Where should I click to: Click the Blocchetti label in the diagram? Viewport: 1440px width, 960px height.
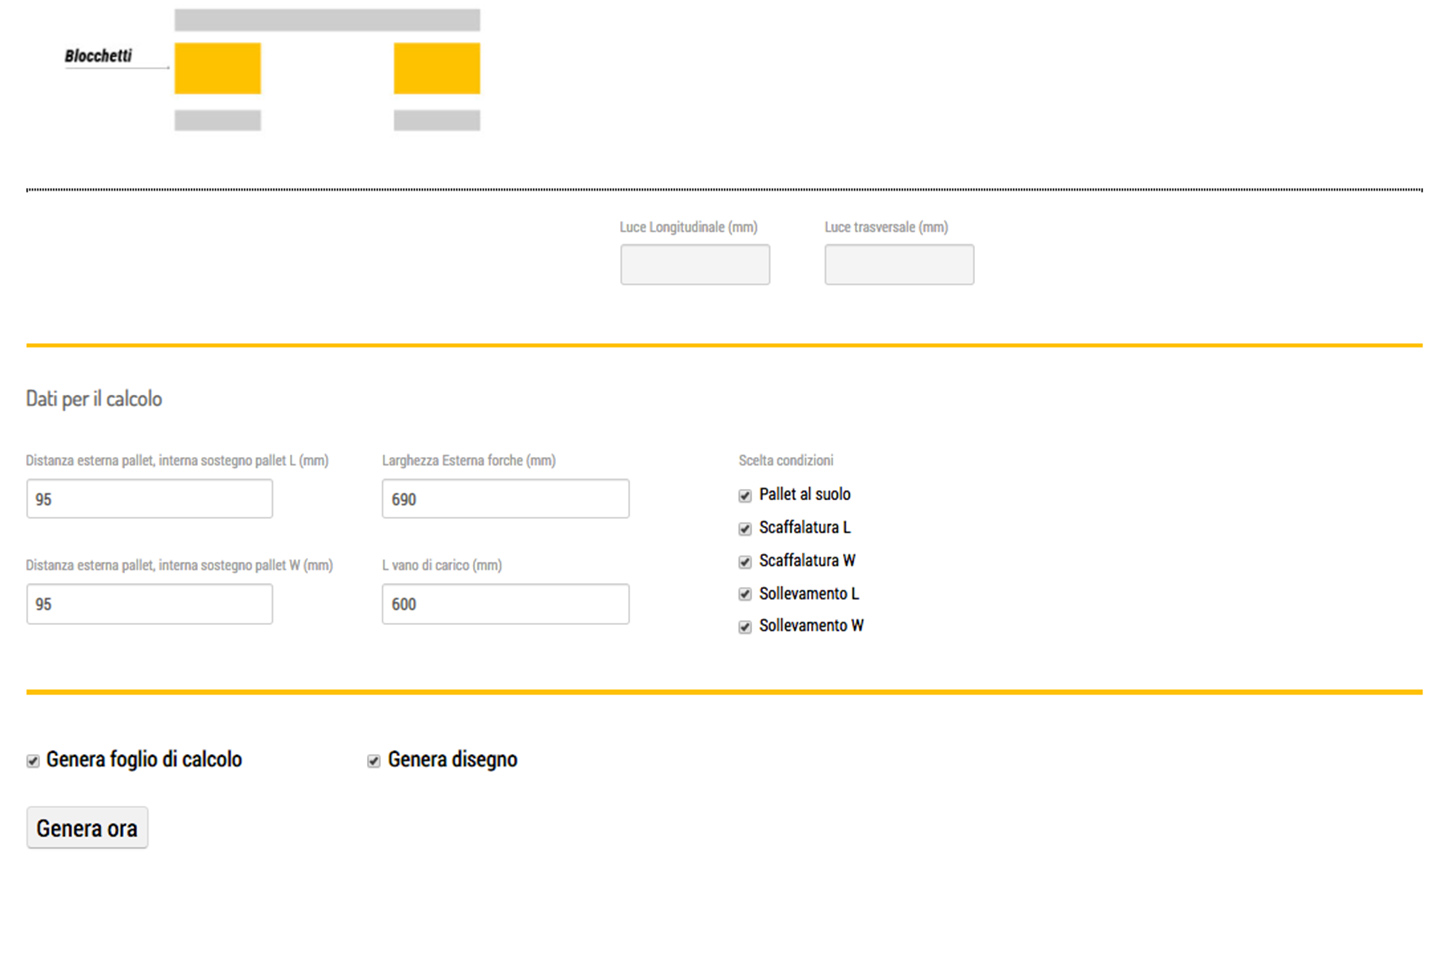98,56
